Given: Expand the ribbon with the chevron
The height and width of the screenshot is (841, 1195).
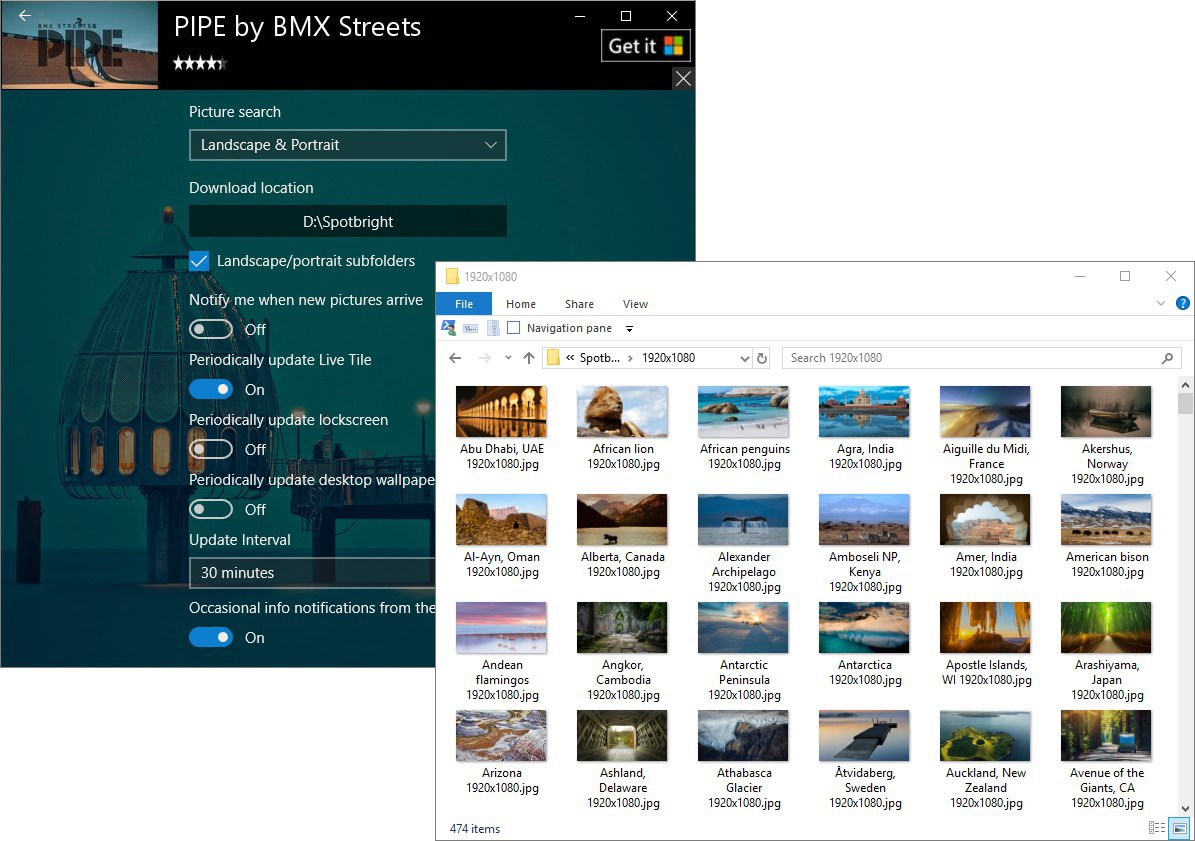Looking at the screenshot, I should point(1161,303).
